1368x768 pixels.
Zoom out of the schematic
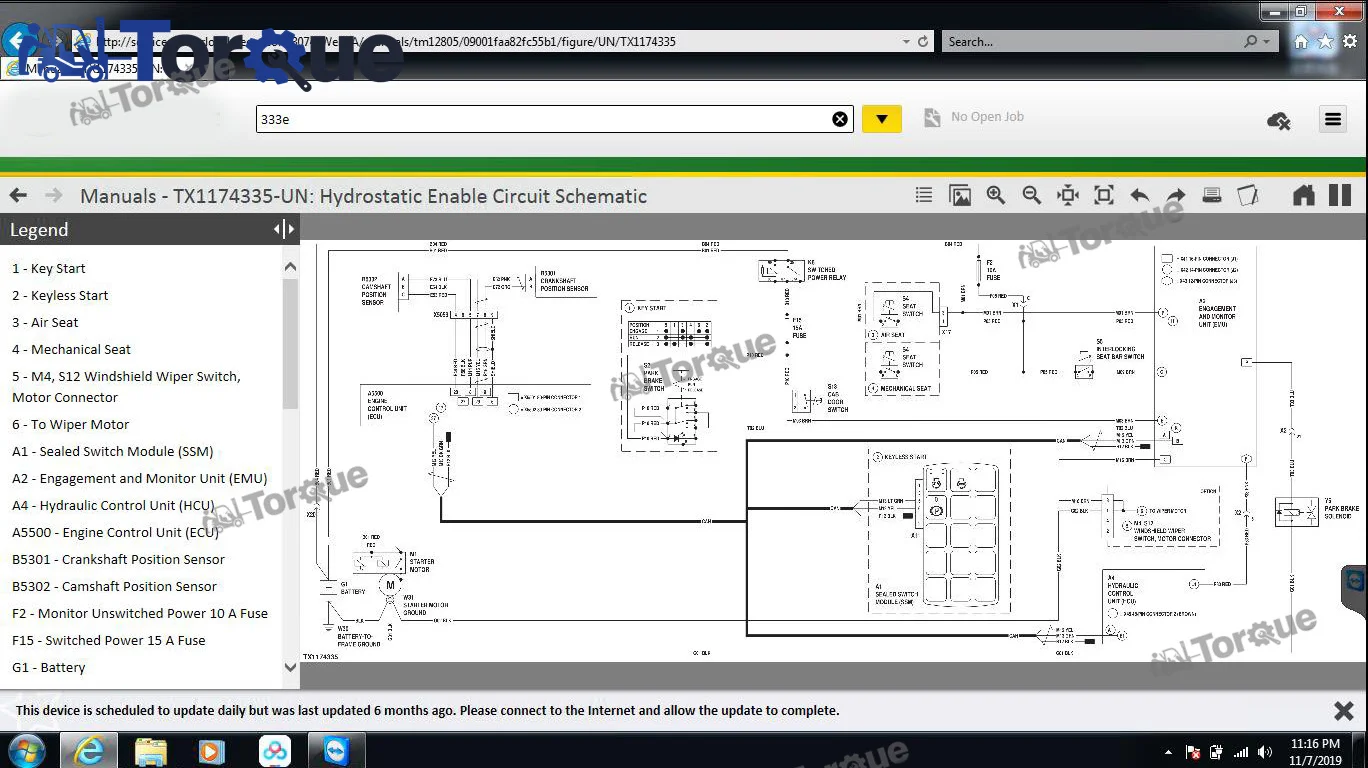(1032, 196)
